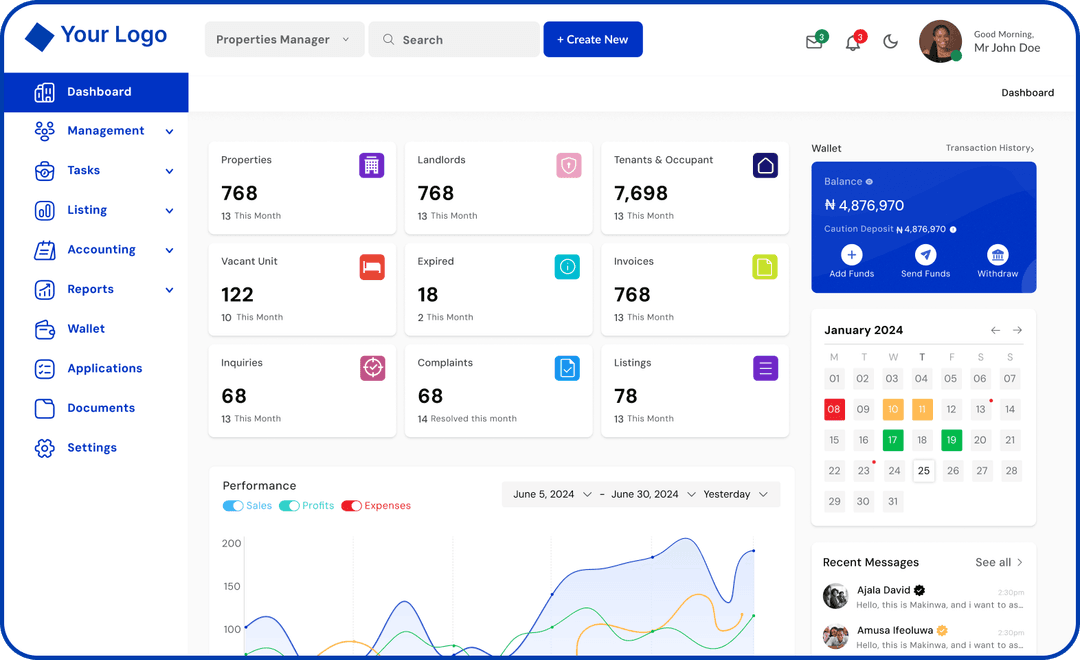Open the messages envelope icon
Viewport: 1080px width, 660px height.
tap(814, 41)
